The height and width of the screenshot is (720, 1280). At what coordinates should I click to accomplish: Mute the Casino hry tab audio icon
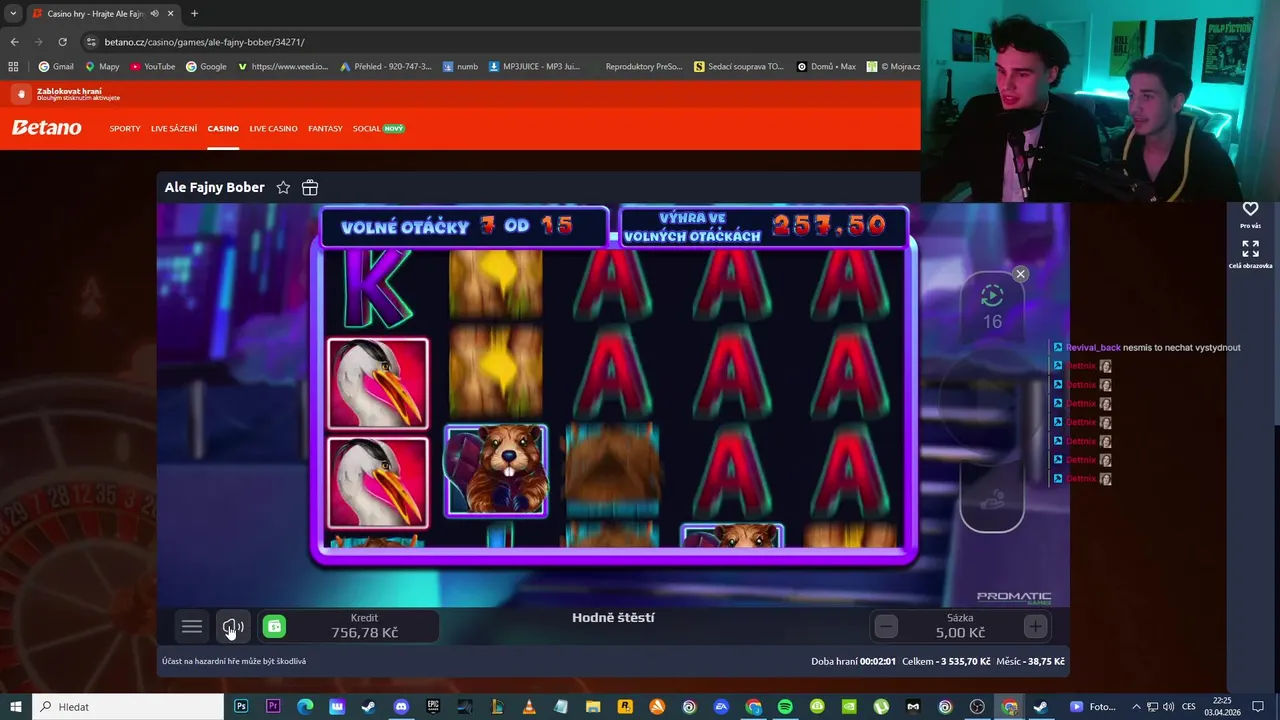coord(154,14)
